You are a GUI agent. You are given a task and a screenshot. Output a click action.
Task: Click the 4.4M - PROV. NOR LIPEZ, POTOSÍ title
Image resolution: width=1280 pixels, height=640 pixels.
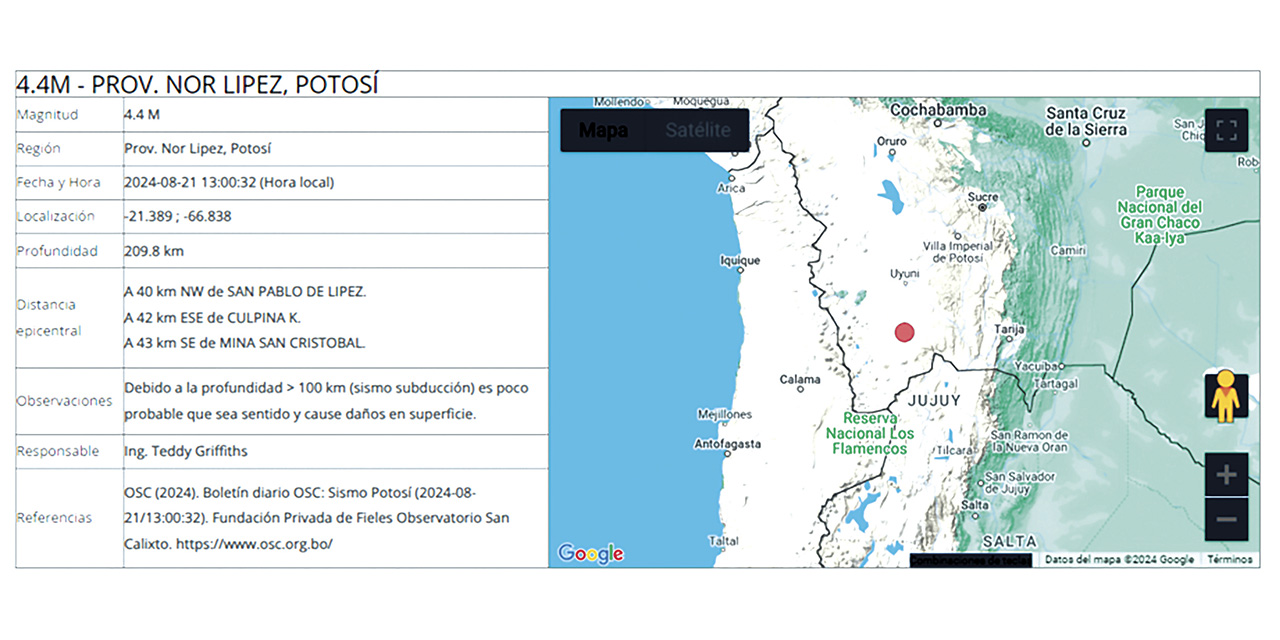(197, 84)
